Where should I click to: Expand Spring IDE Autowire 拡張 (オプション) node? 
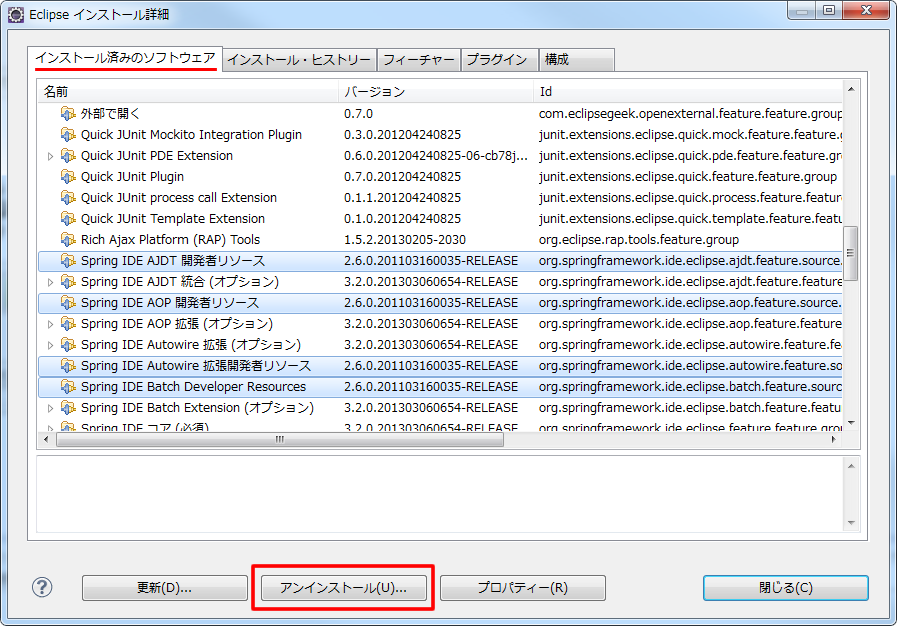[x=50, y=345]
